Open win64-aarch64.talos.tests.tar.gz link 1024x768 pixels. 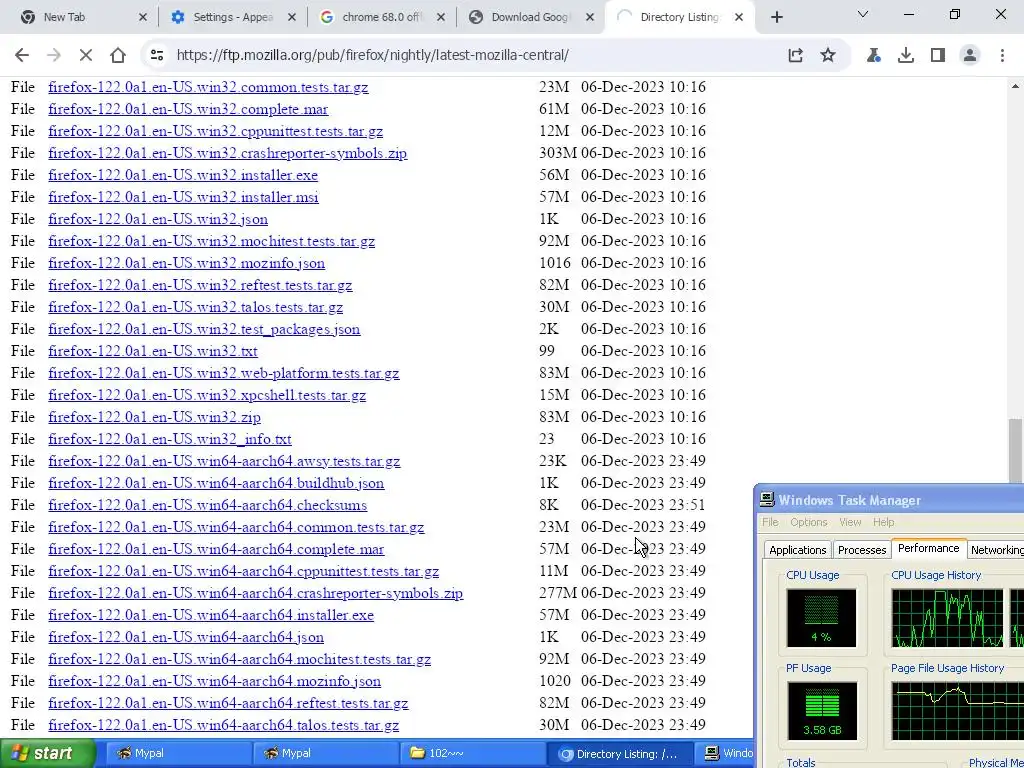(x=223, y=726)
